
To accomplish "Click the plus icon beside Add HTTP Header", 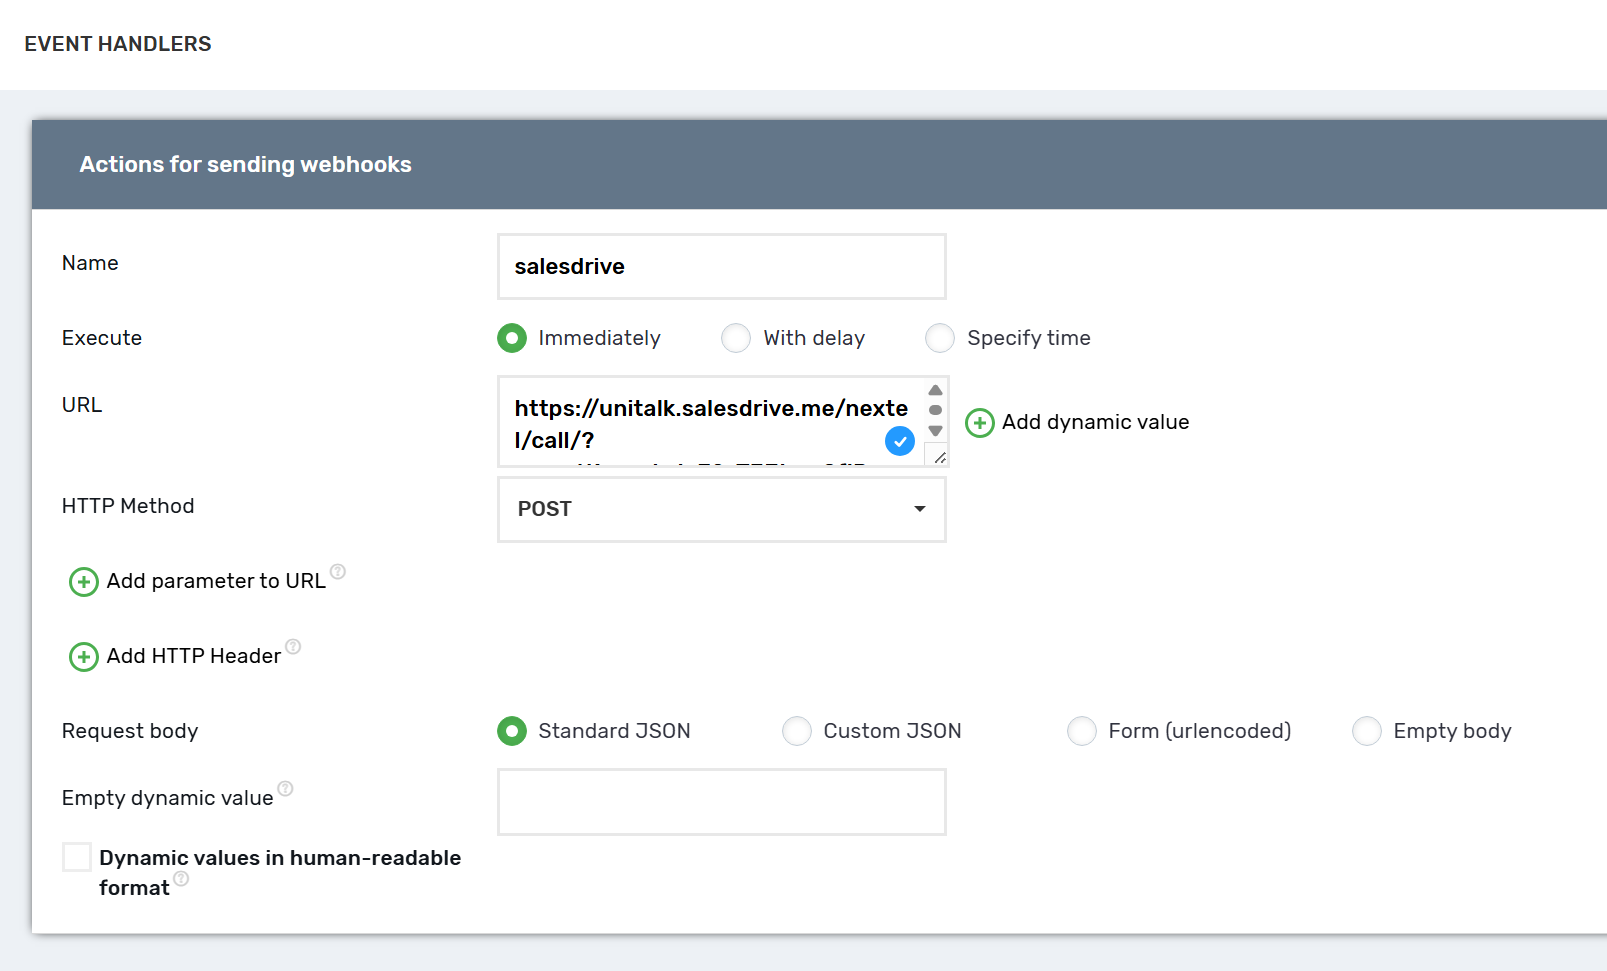I will (83, 657).
